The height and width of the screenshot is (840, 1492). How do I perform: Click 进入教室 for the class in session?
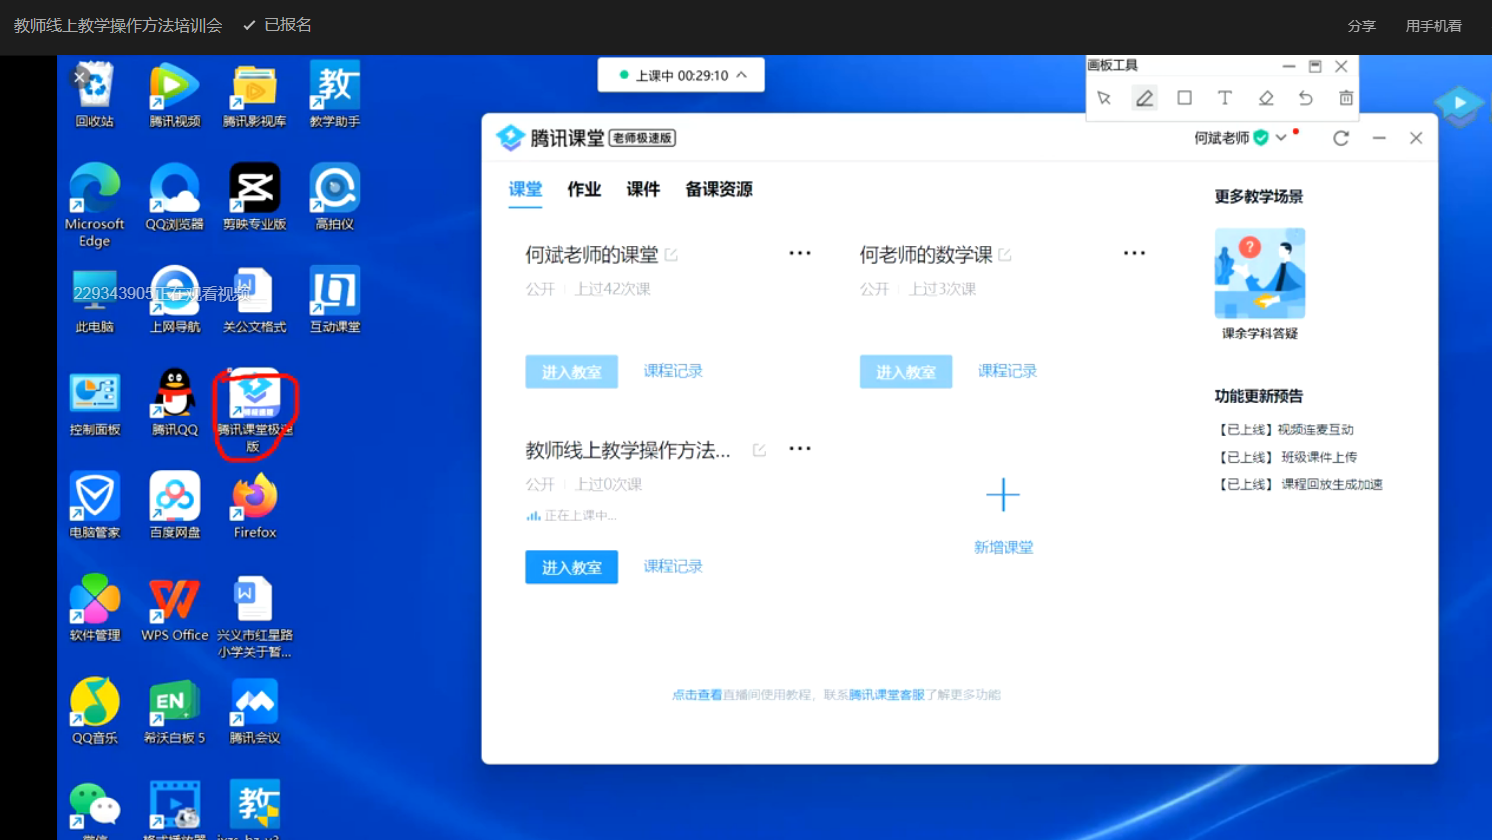[571, 567]
